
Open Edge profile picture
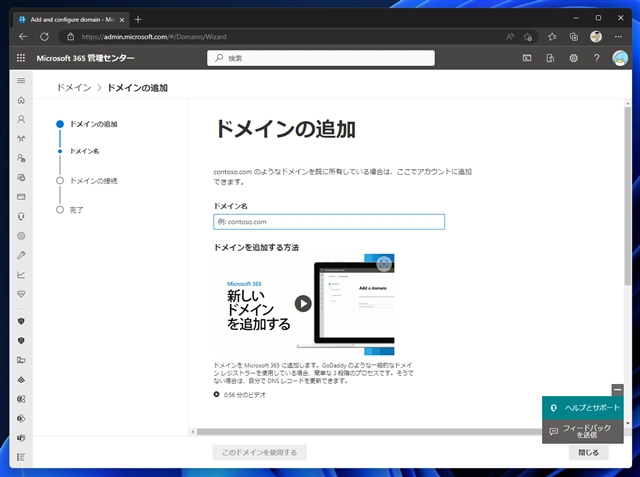(x=596, y=37)
